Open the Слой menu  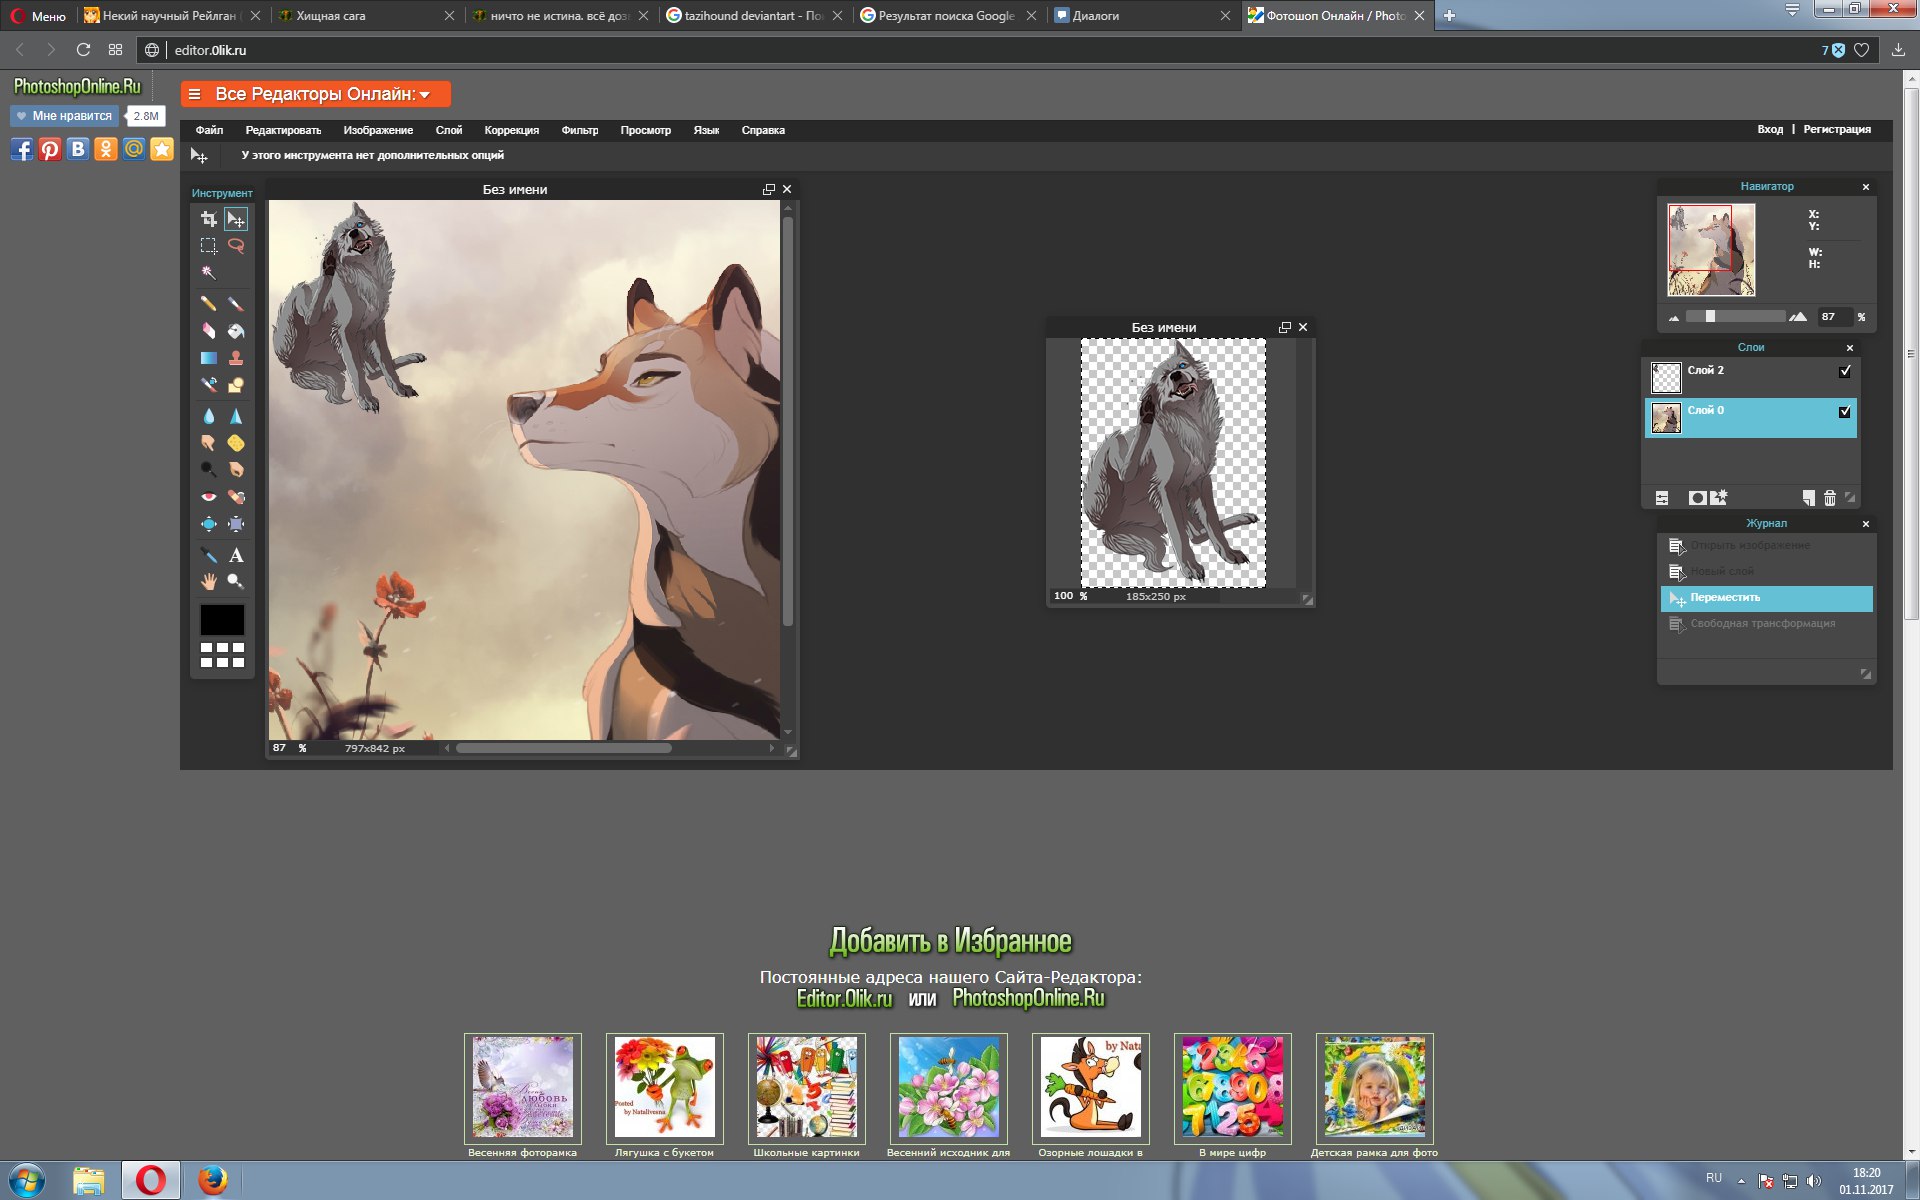(449, 130)
